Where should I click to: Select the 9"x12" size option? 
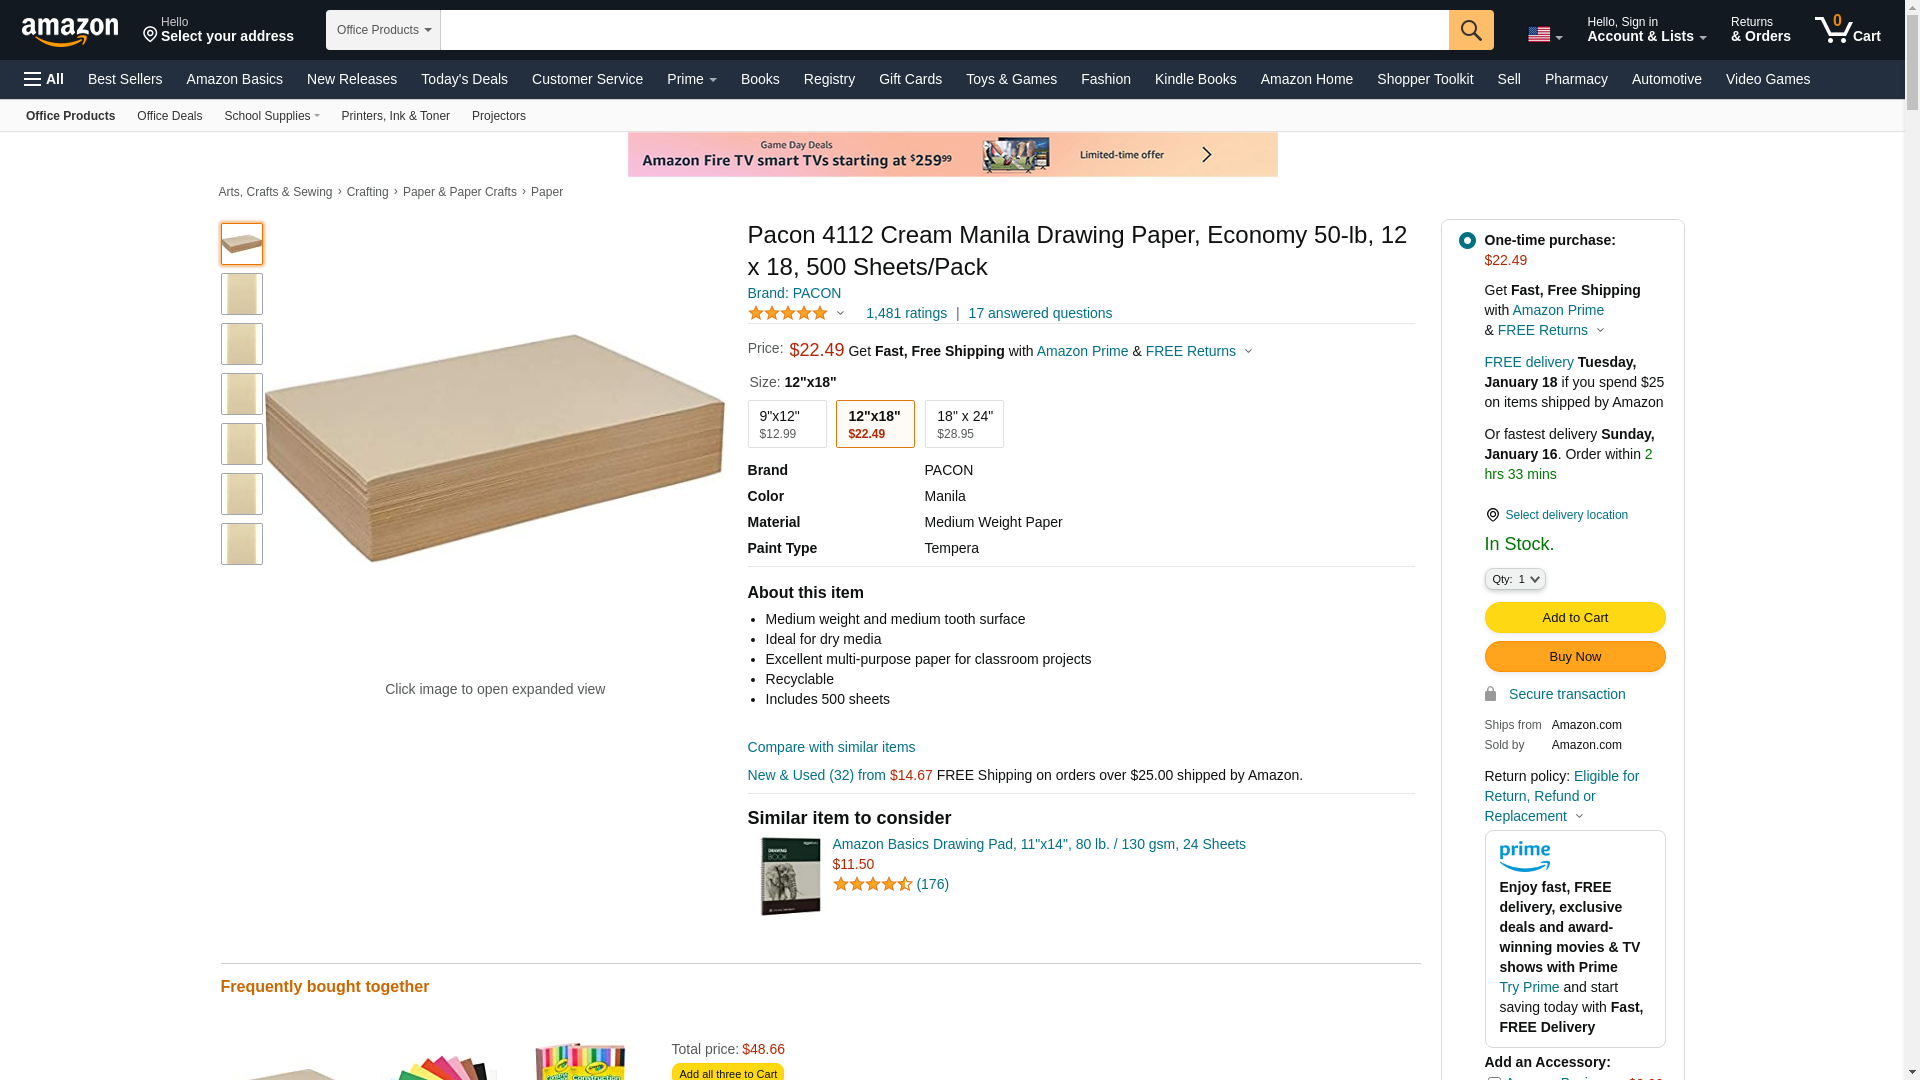[786, 424]
